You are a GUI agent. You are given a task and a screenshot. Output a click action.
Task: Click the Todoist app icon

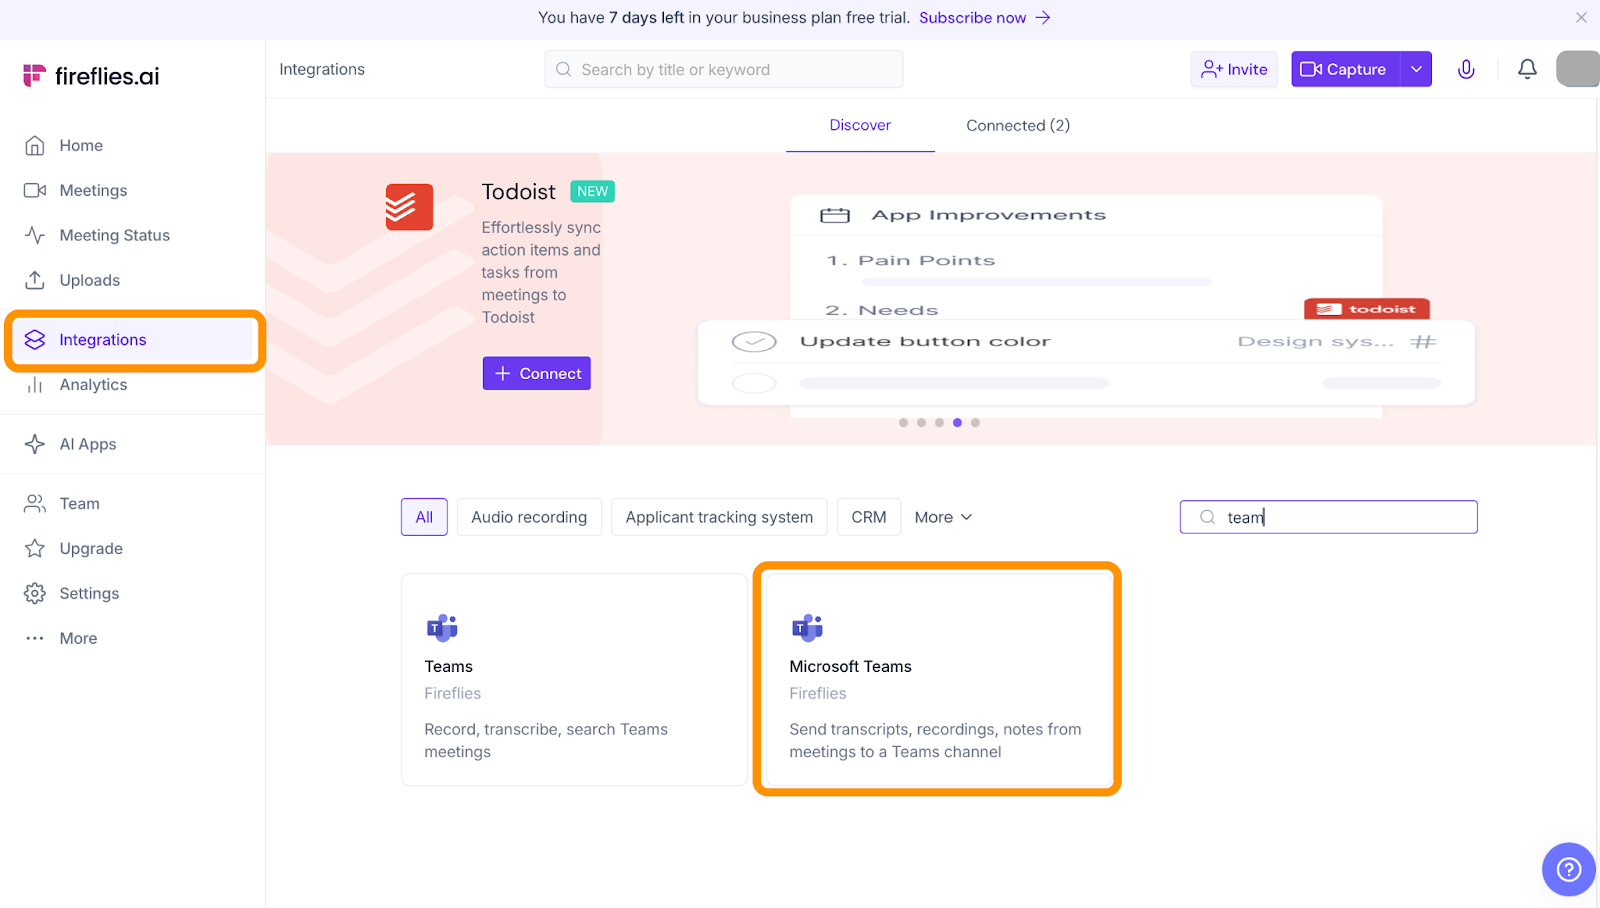(409, 207)
